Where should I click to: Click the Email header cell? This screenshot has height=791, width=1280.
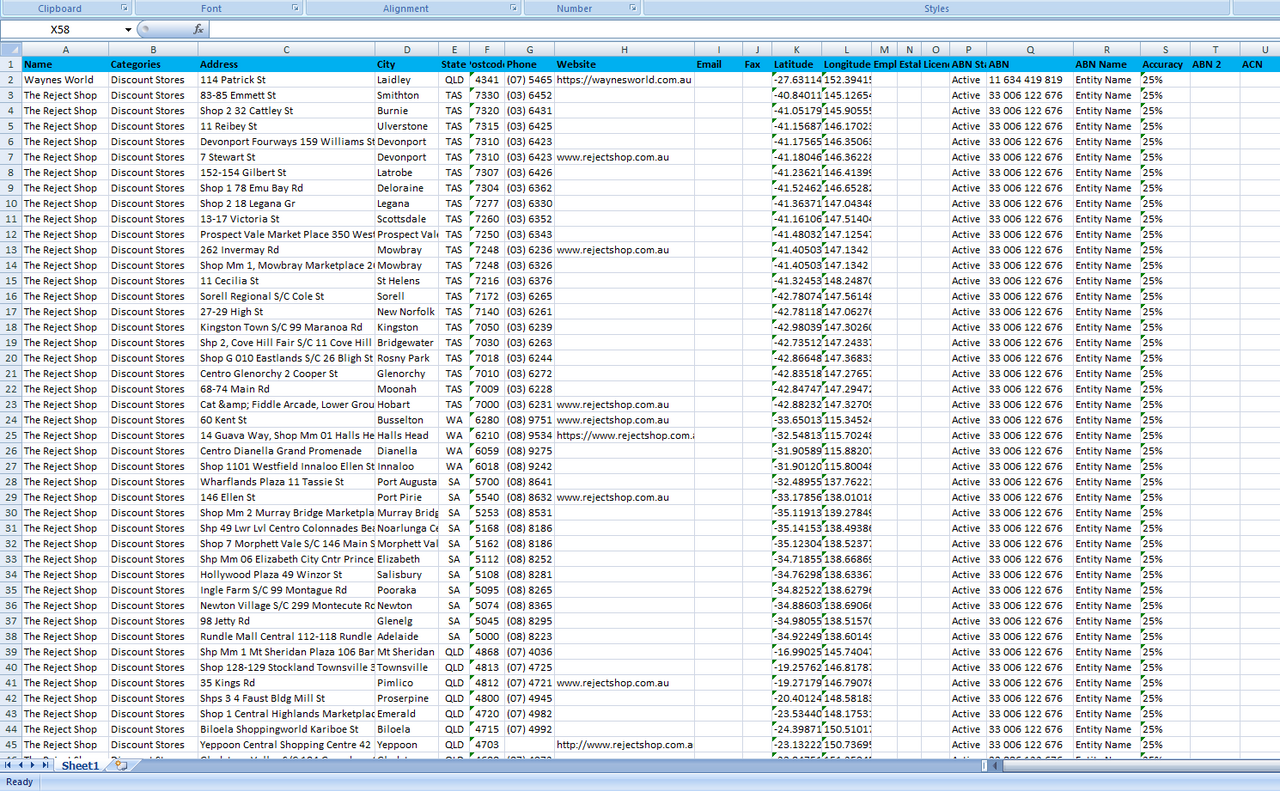click(719, 64)
